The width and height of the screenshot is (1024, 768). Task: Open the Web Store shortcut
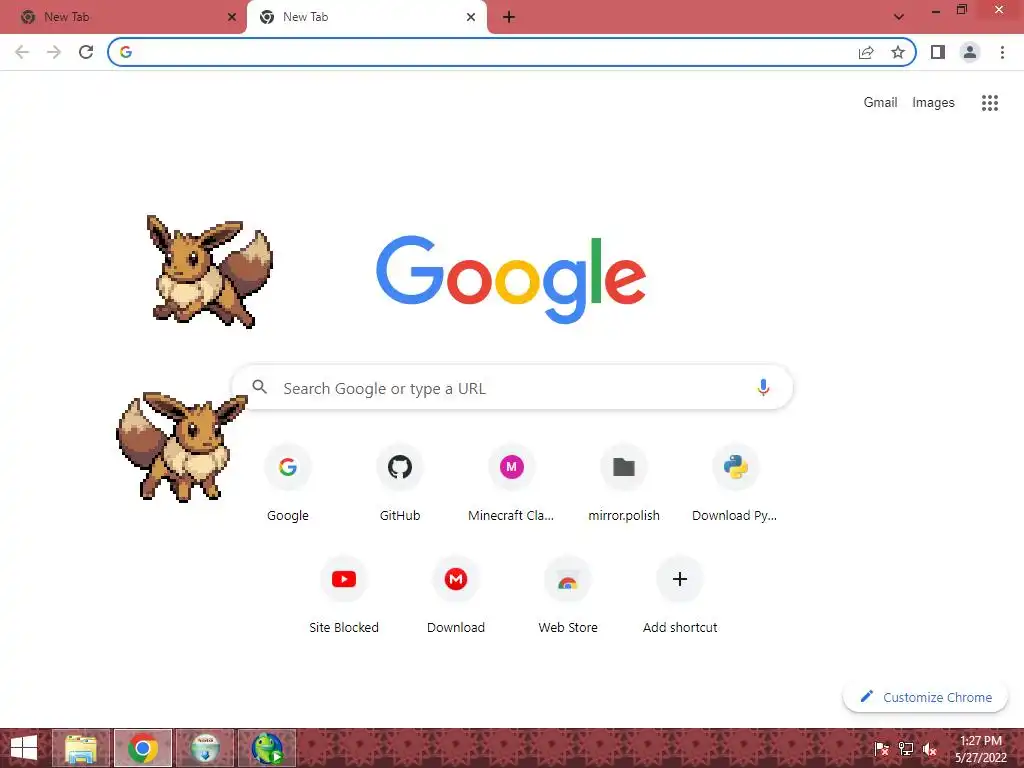568,595
